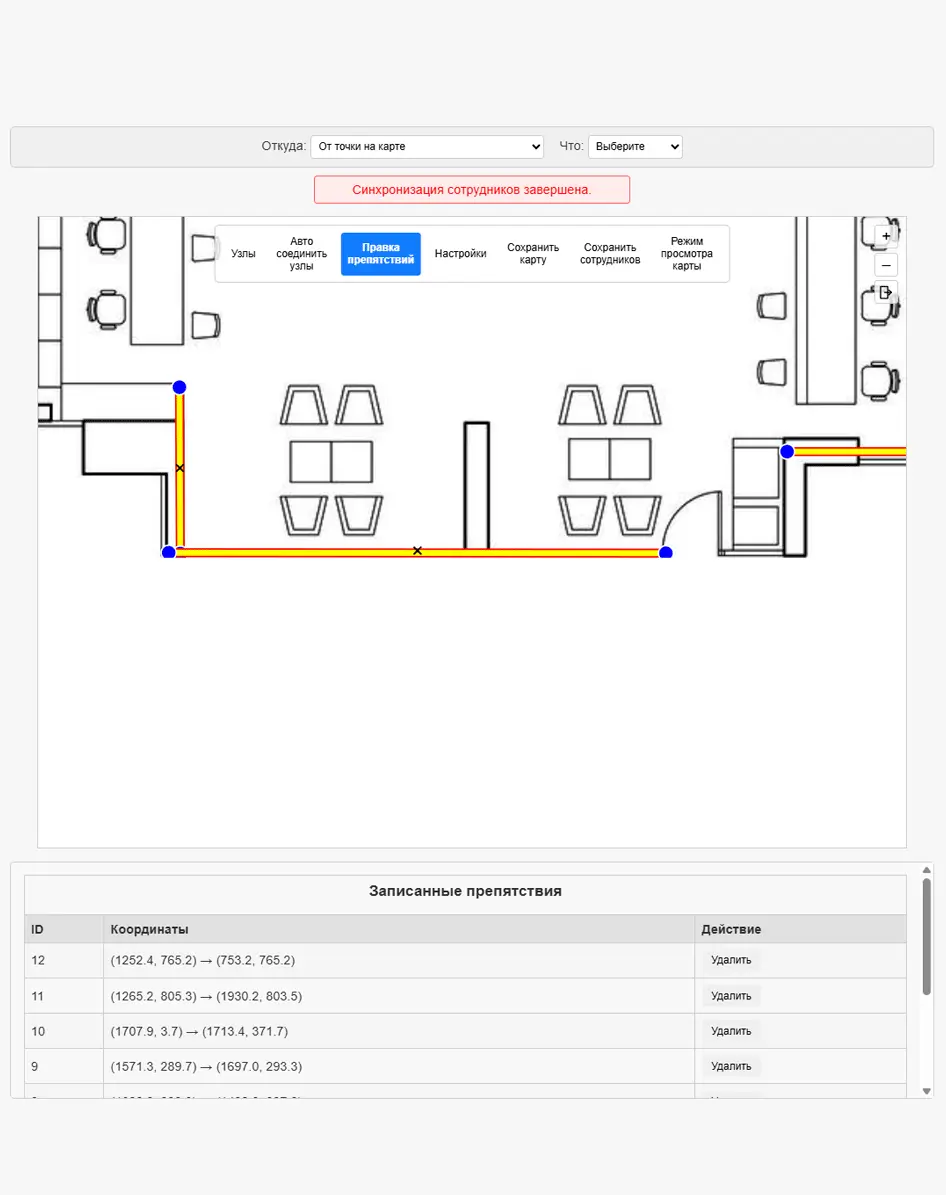The width and height of the screenshot is (946, 1195).
Task: Activate 'Авто соединить узлы'
Action: (301, 254)
